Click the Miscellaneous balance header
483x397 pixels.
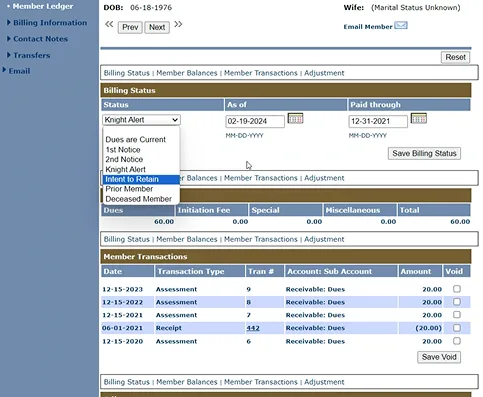(360, 210)
